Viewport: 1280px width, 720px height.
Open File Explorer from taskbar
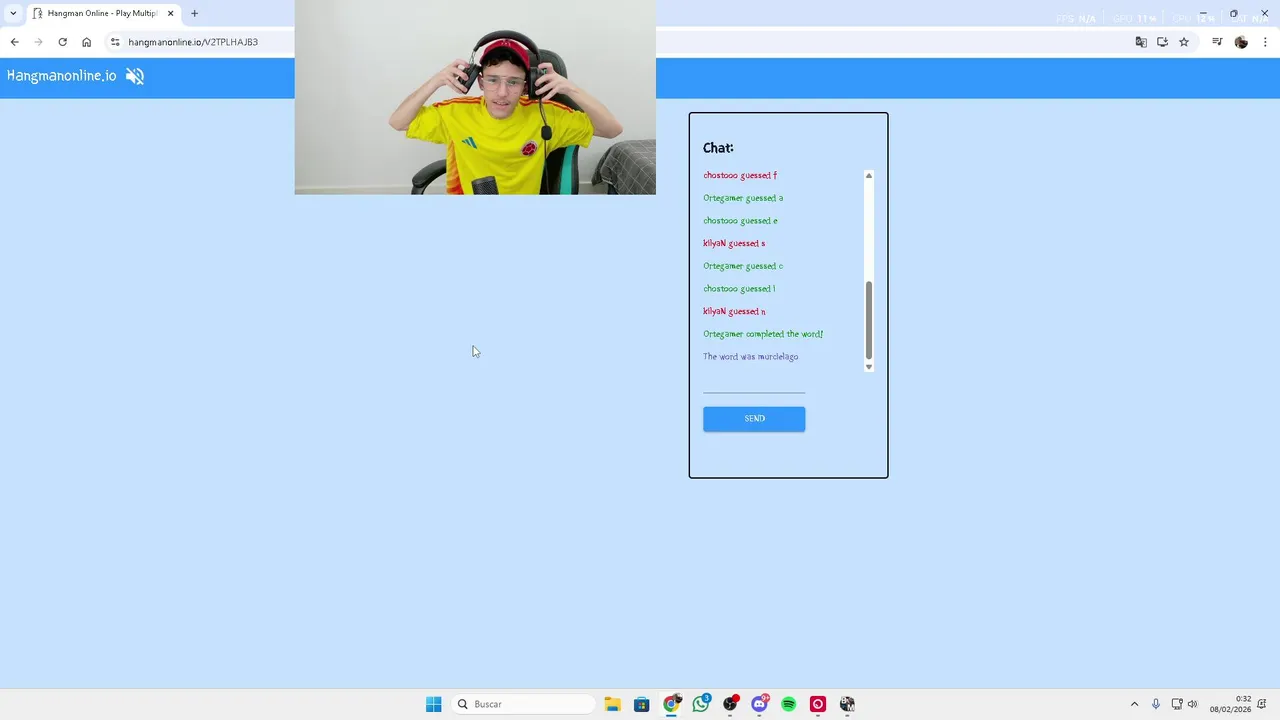pos(612,704)
